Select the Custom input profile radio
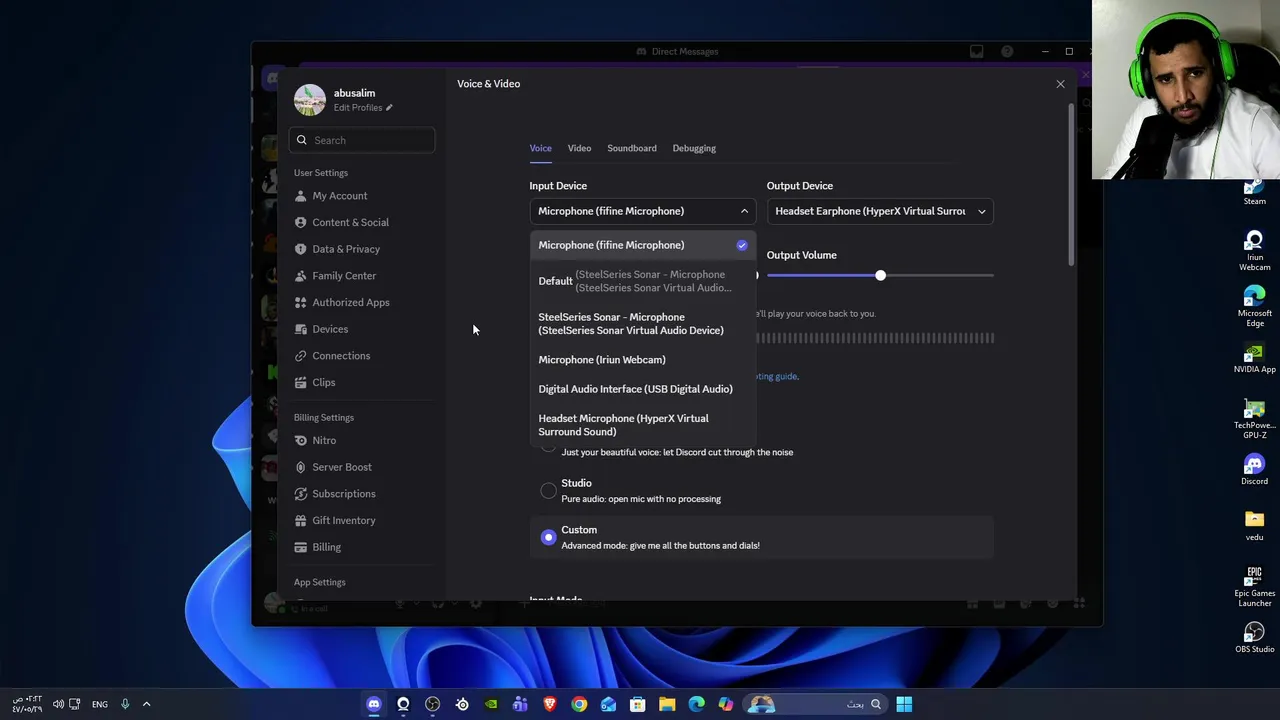This screenshot has width=1280, height=720. tap(548, 537)
